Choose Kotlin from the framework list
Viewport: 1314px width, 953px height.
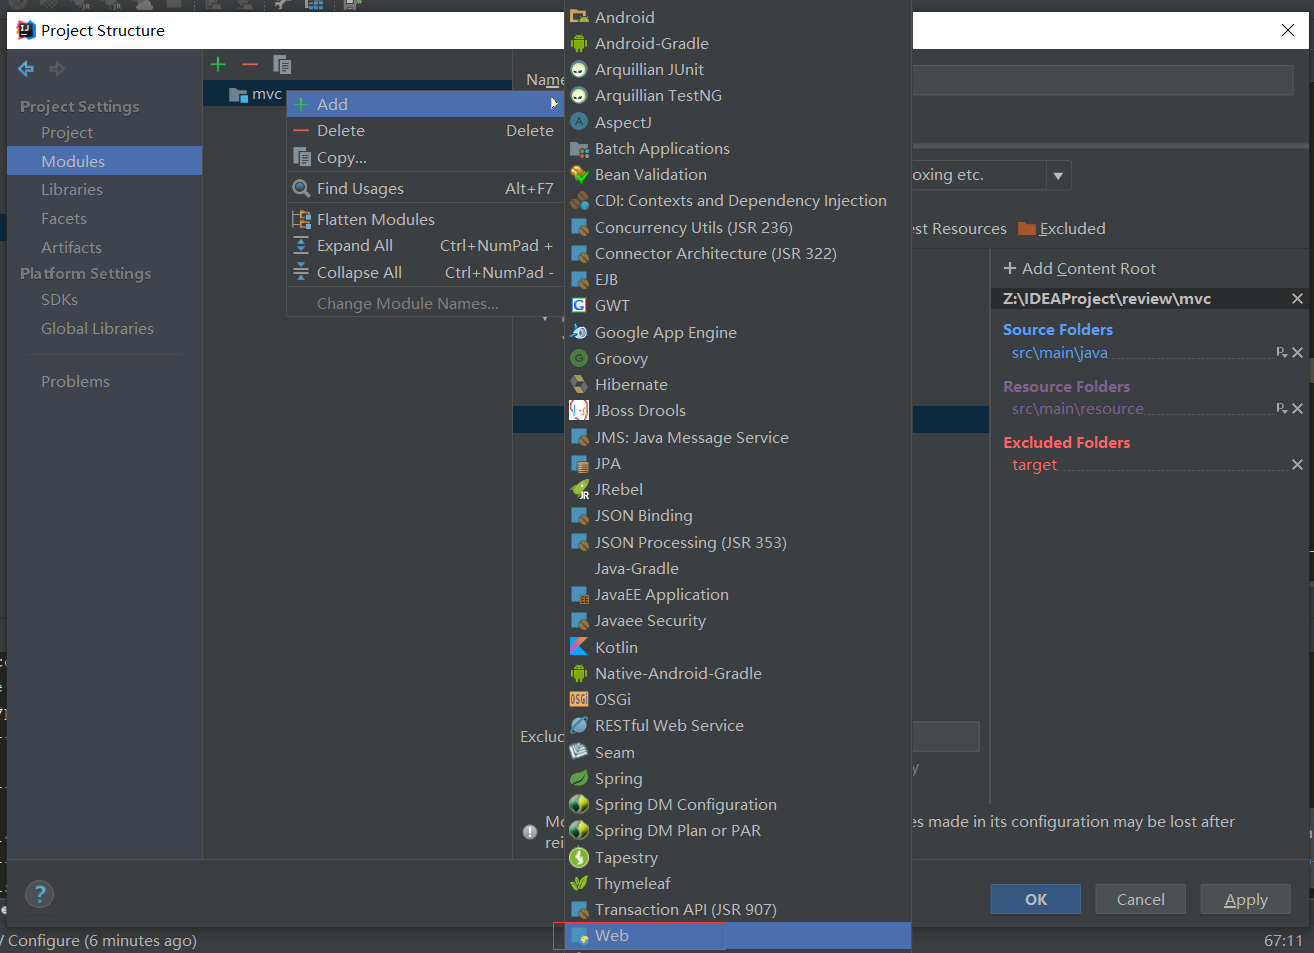[738, 647]
